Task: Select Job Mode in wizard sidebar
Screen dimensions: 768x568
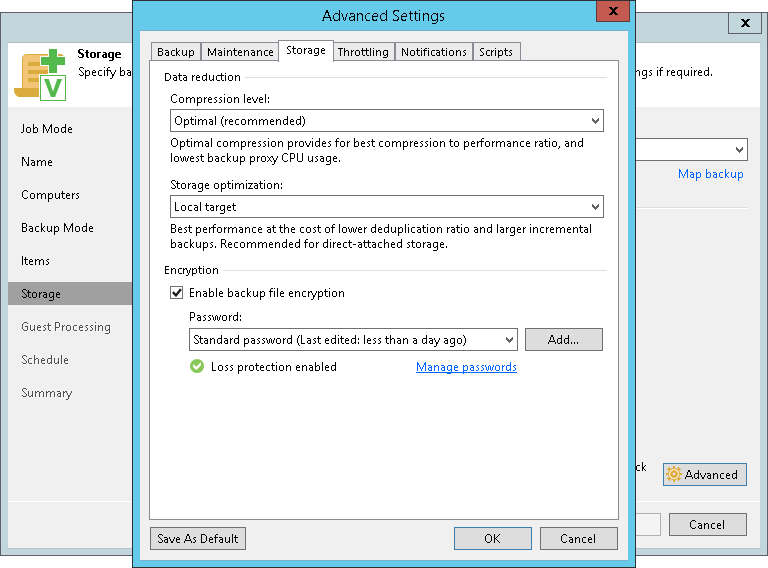Action: coord(47,129)
